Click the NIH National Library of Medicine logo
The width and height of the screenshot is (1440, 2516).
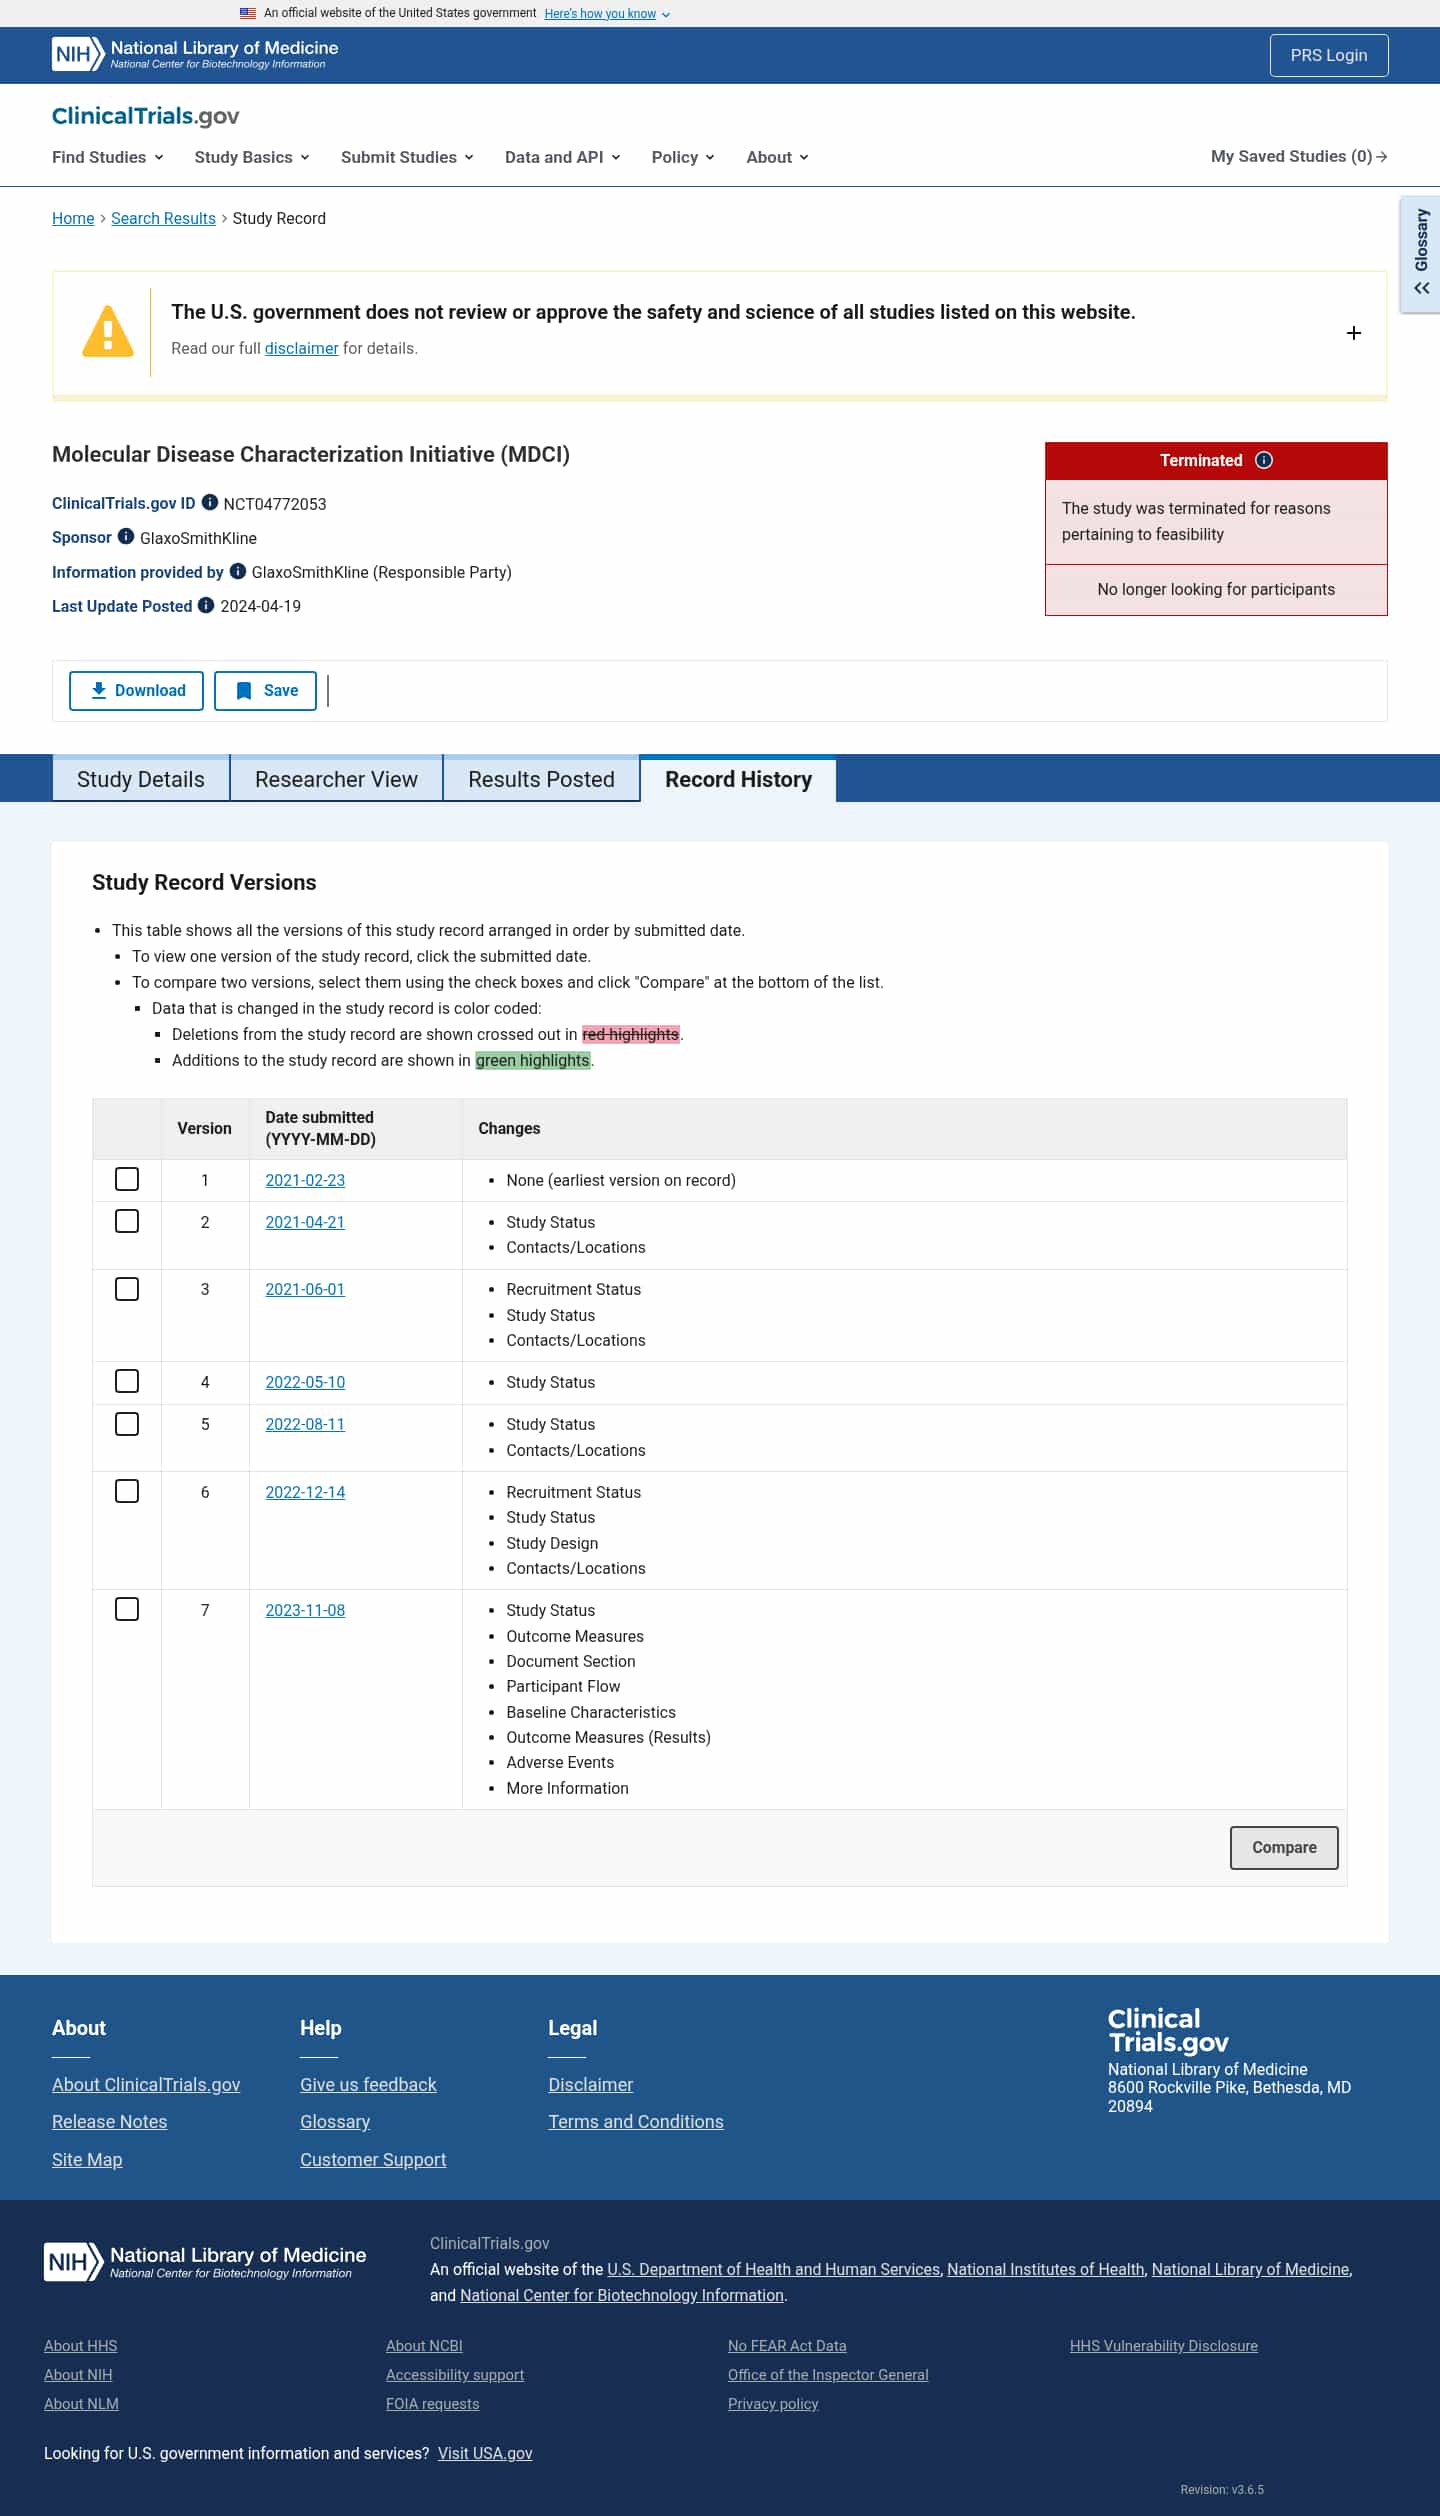196,55
